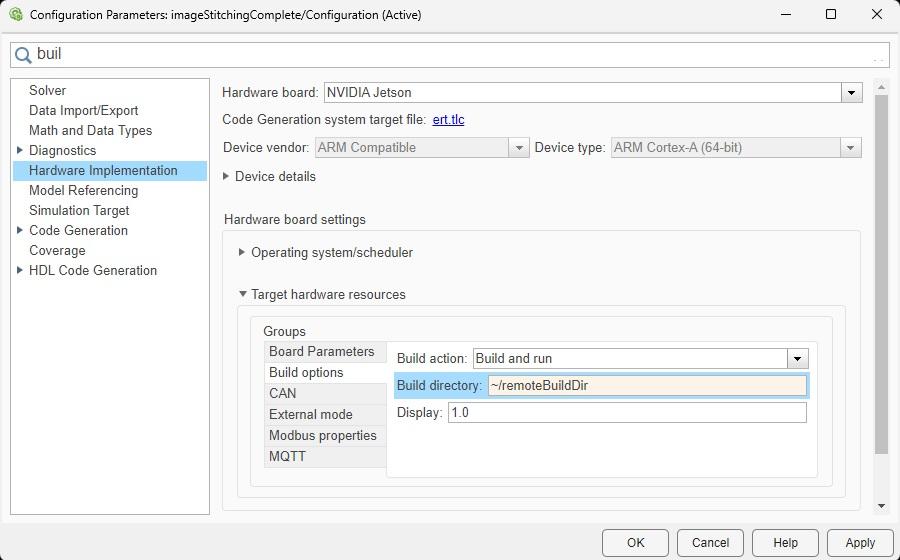The image size is (900, 560).
Task: Maximize the Configuration Parameters window
Action: click(x=831, y=14)
